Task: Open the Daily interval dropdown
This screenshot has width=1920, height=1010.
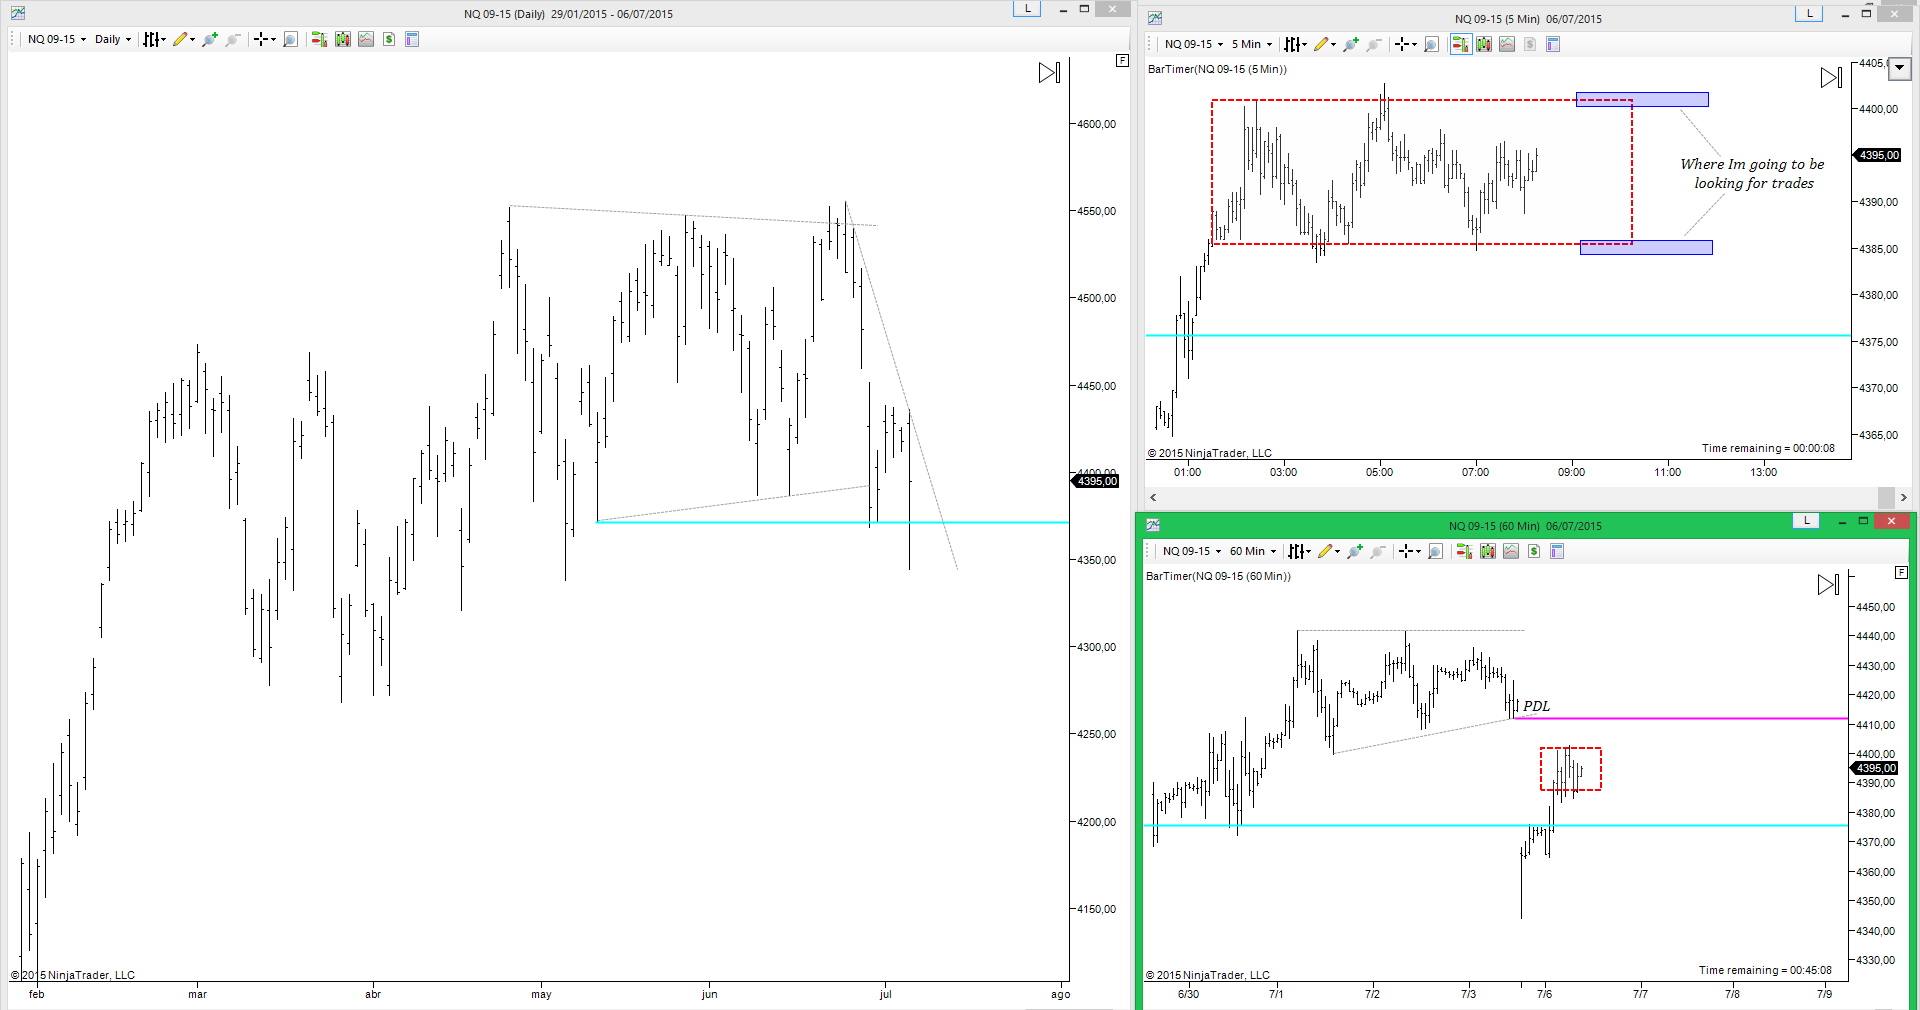Action: [112, 40]
